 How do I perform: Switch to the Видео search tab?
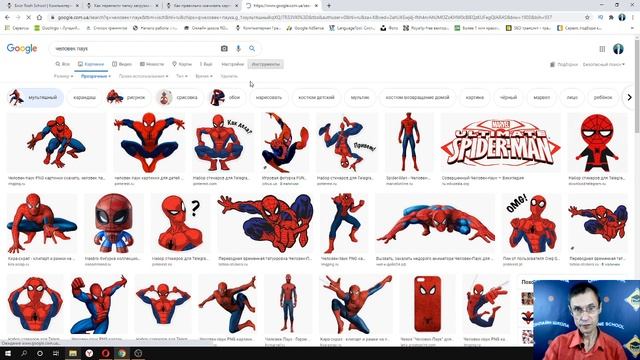pos(122,64)
